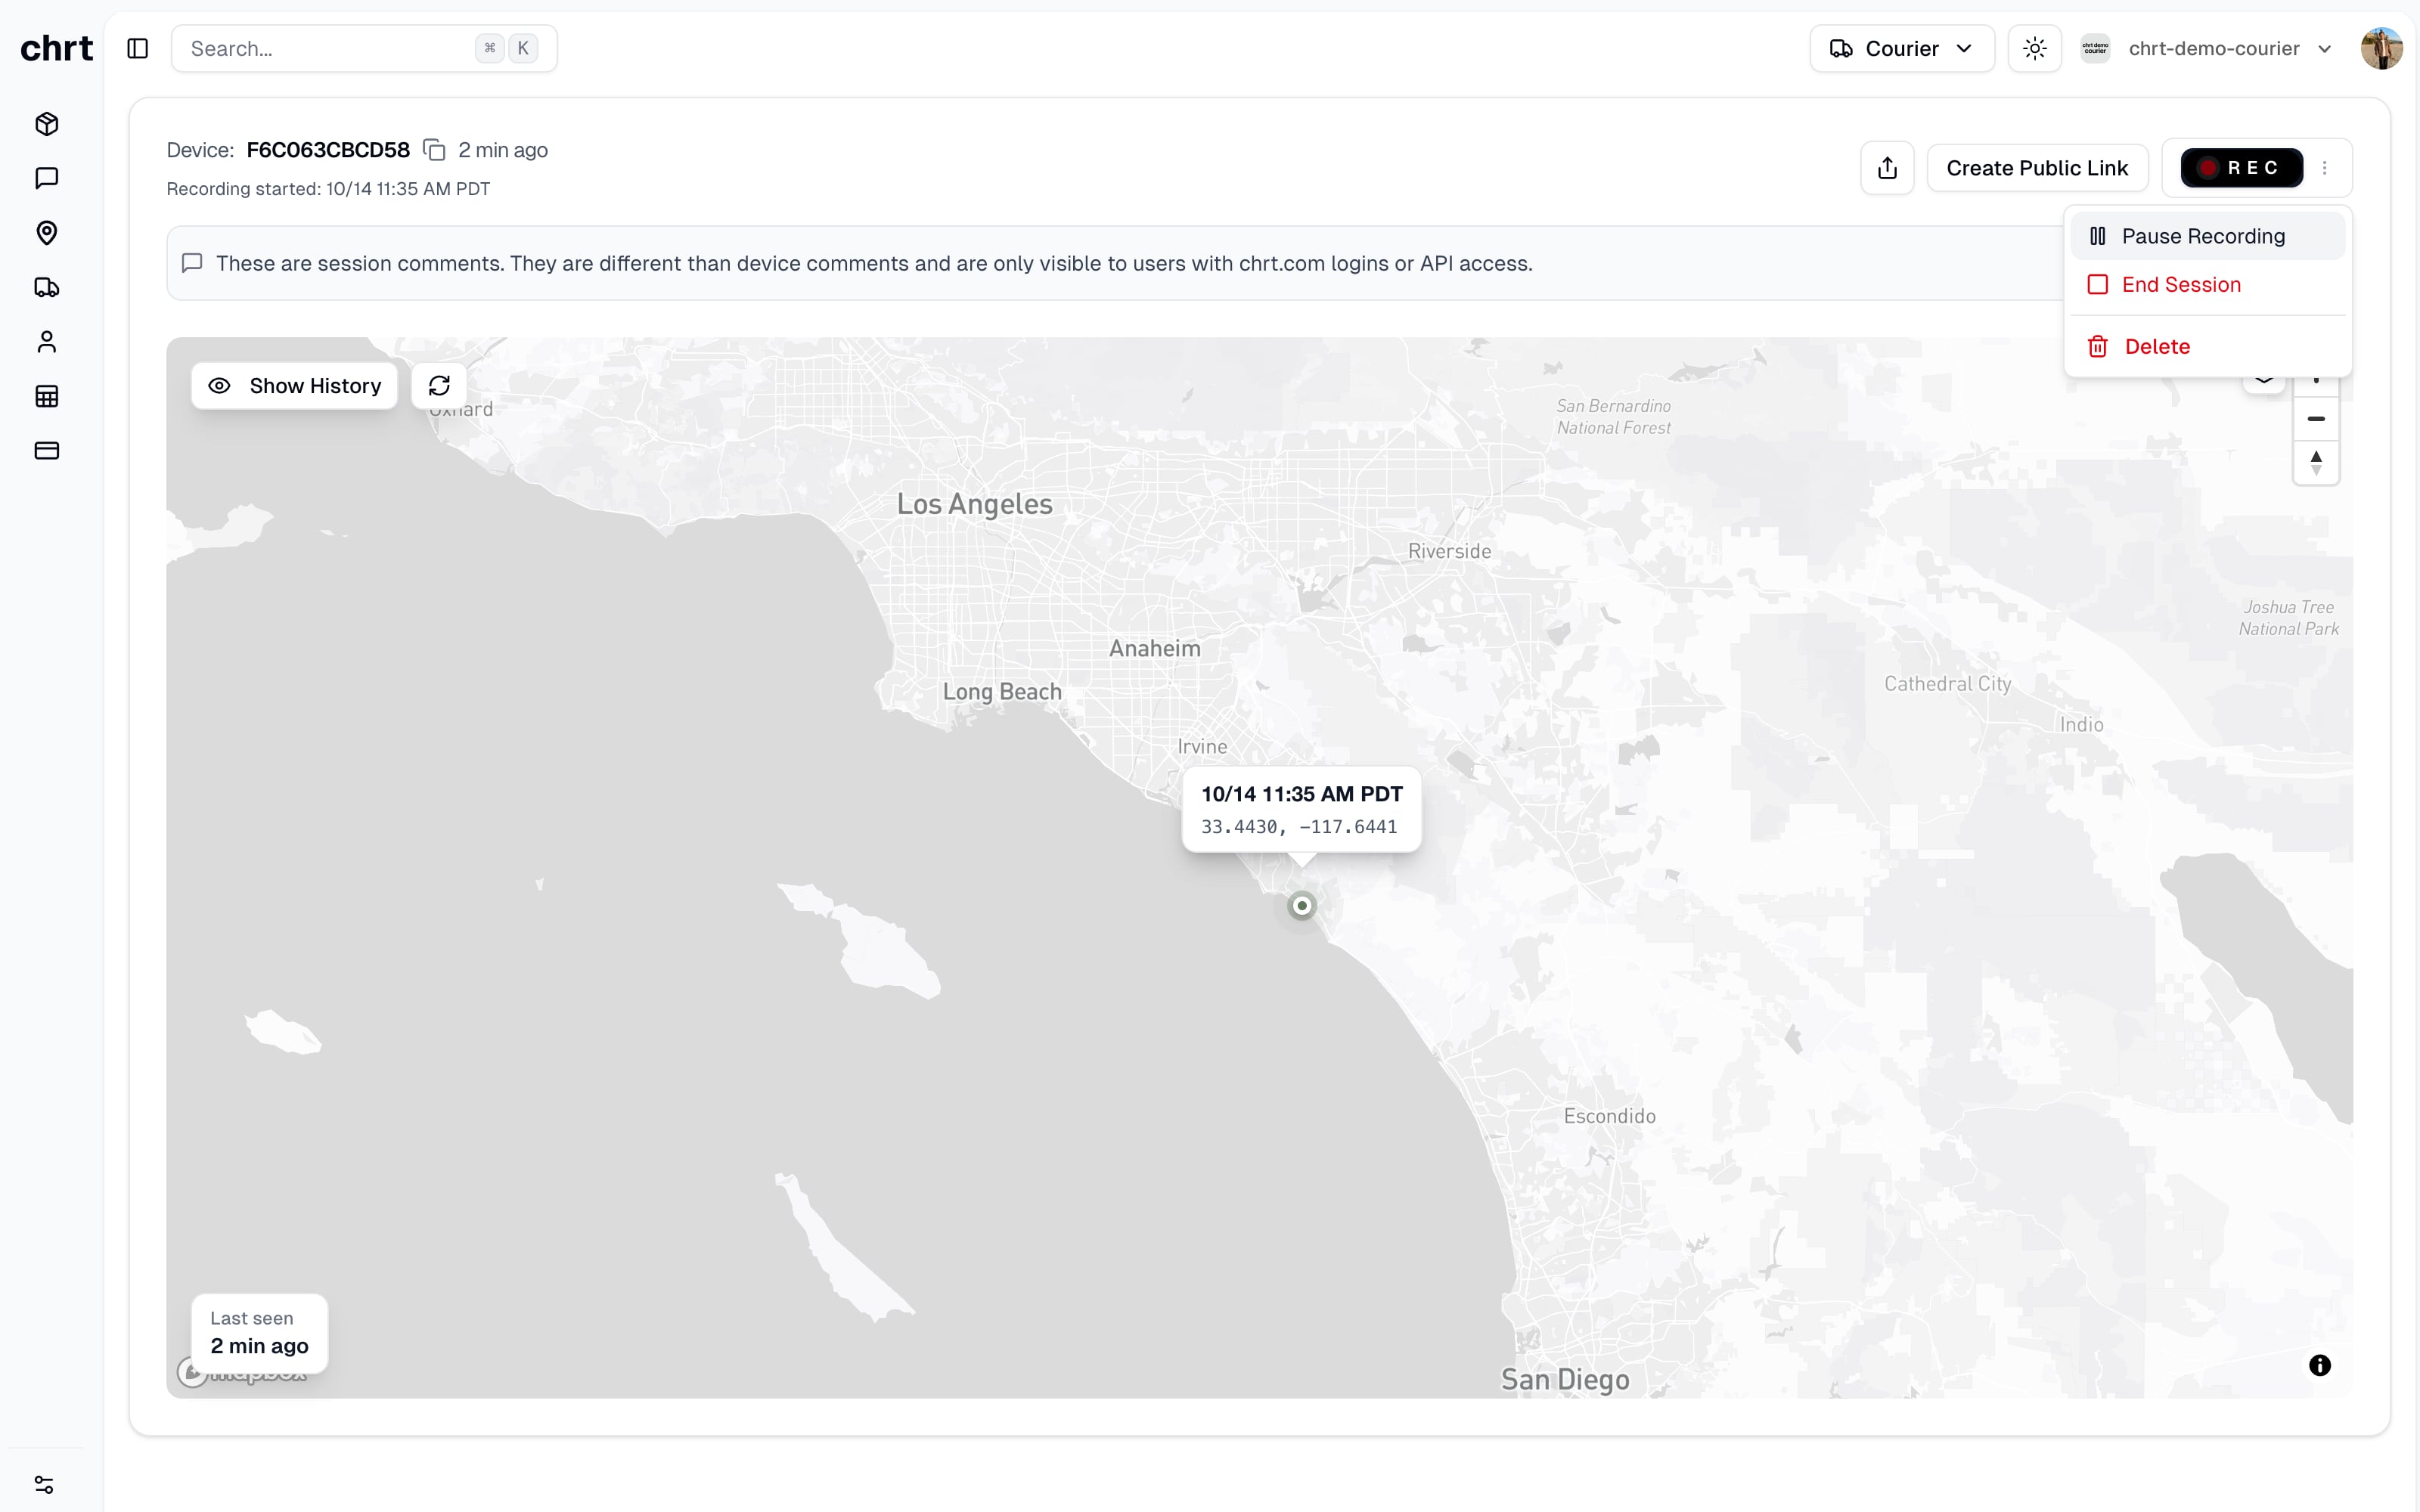Viewport: 2420px width, 1512px height.
Task: Open the package box sidebar icon
Action: pos(46,124)
